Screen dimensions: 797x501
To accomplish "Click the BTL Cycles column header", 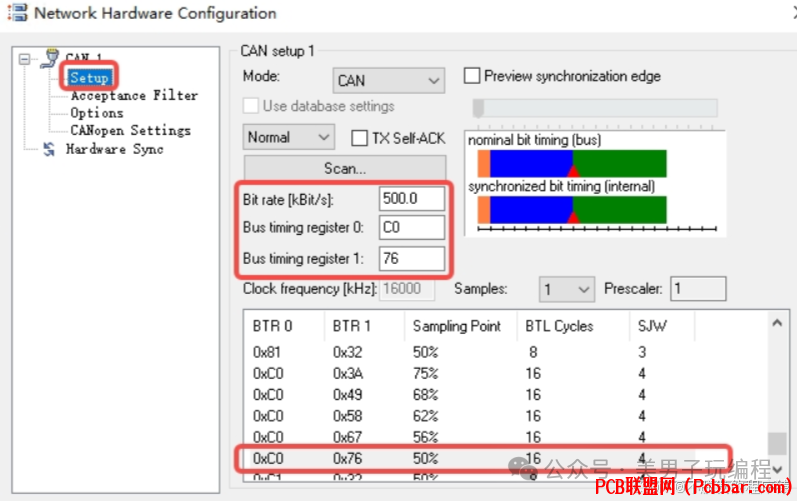I will [x=573, y=326].
